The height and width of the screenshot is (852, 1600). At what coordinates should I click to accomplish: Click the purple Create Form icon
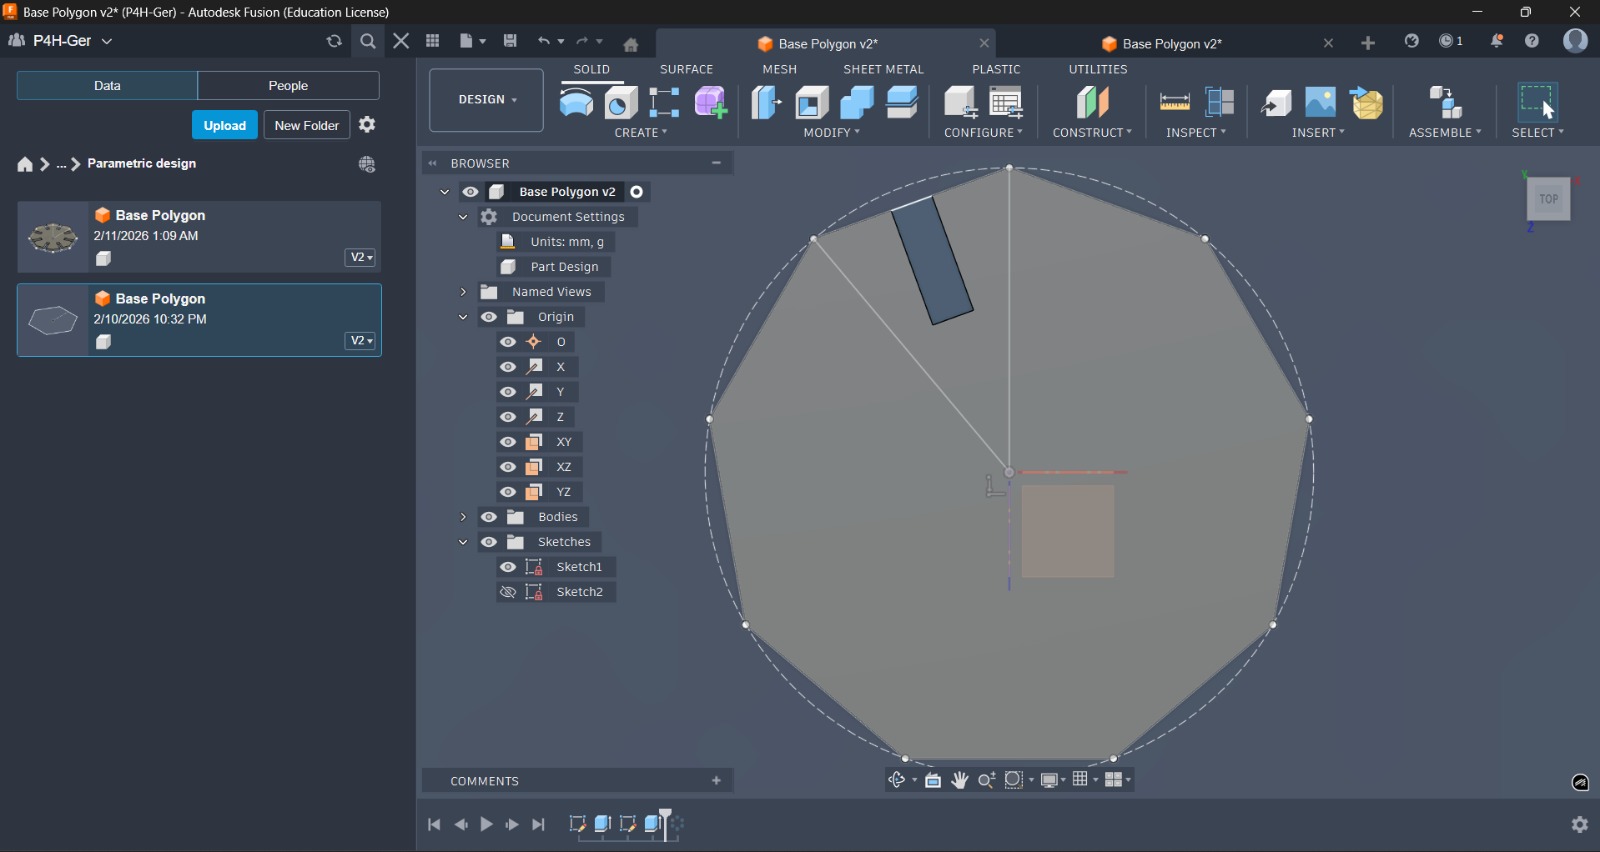click(x=711, y=102)
